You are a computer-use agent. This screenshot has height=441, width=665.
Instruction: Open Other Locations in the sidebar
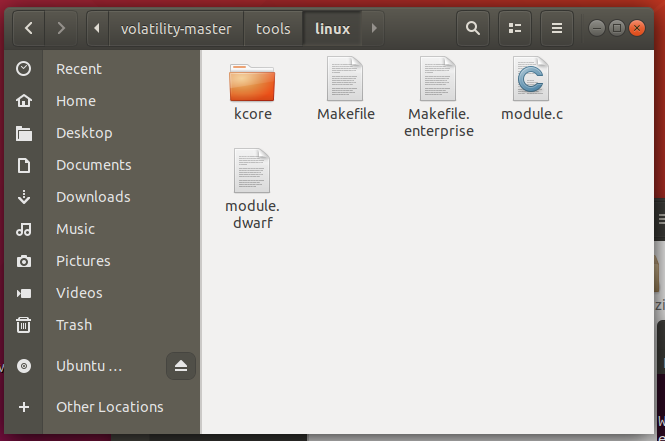110,407
